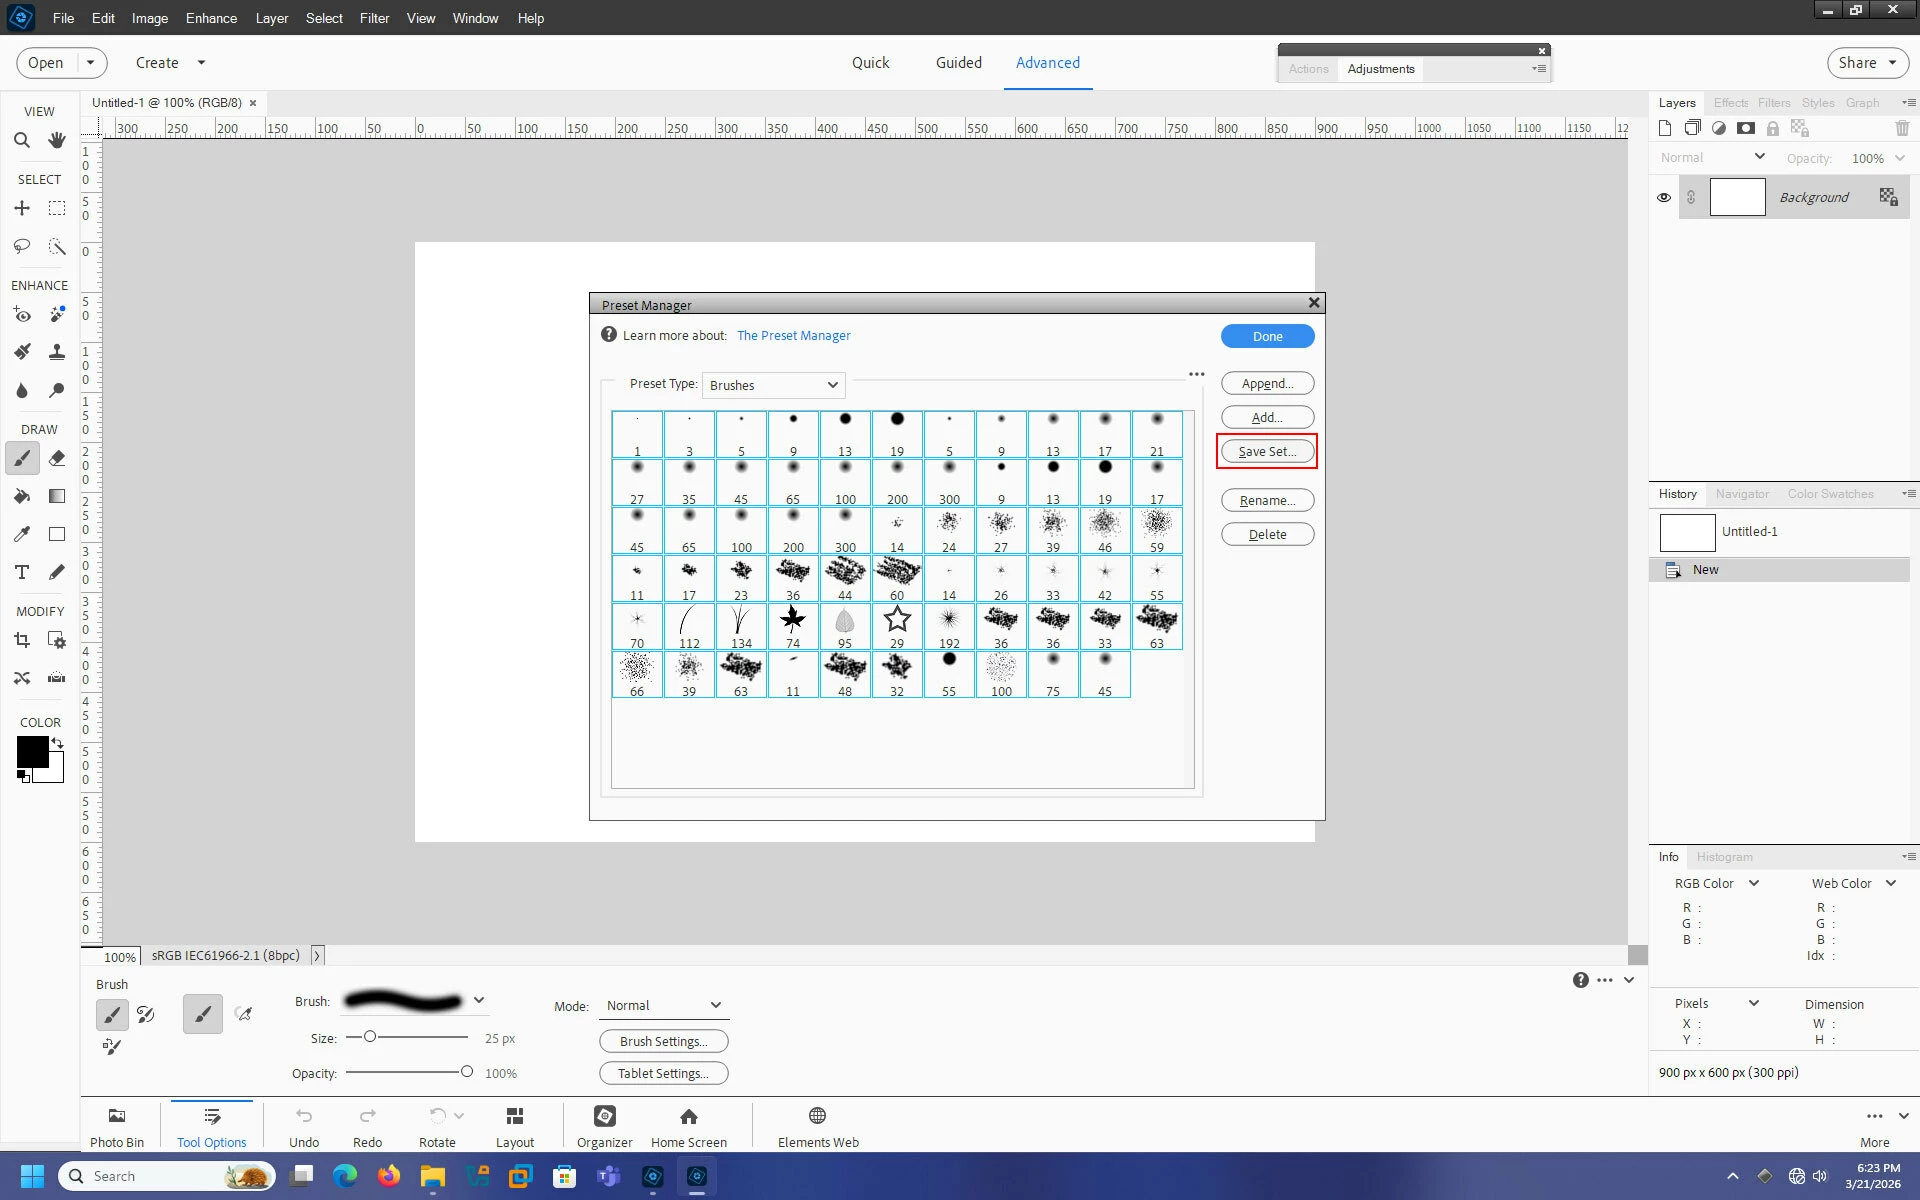Select the Hand tool
1920x1200 pixels.
(57, 140)
